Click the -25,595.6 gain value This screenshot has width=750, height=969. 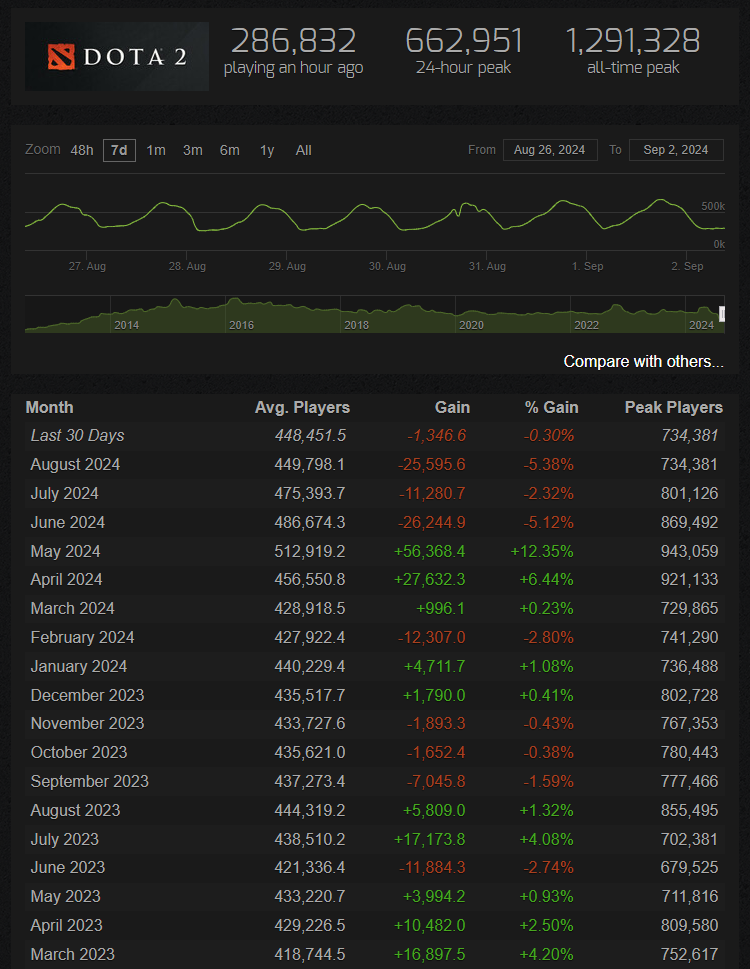click(x=432, y=464)
